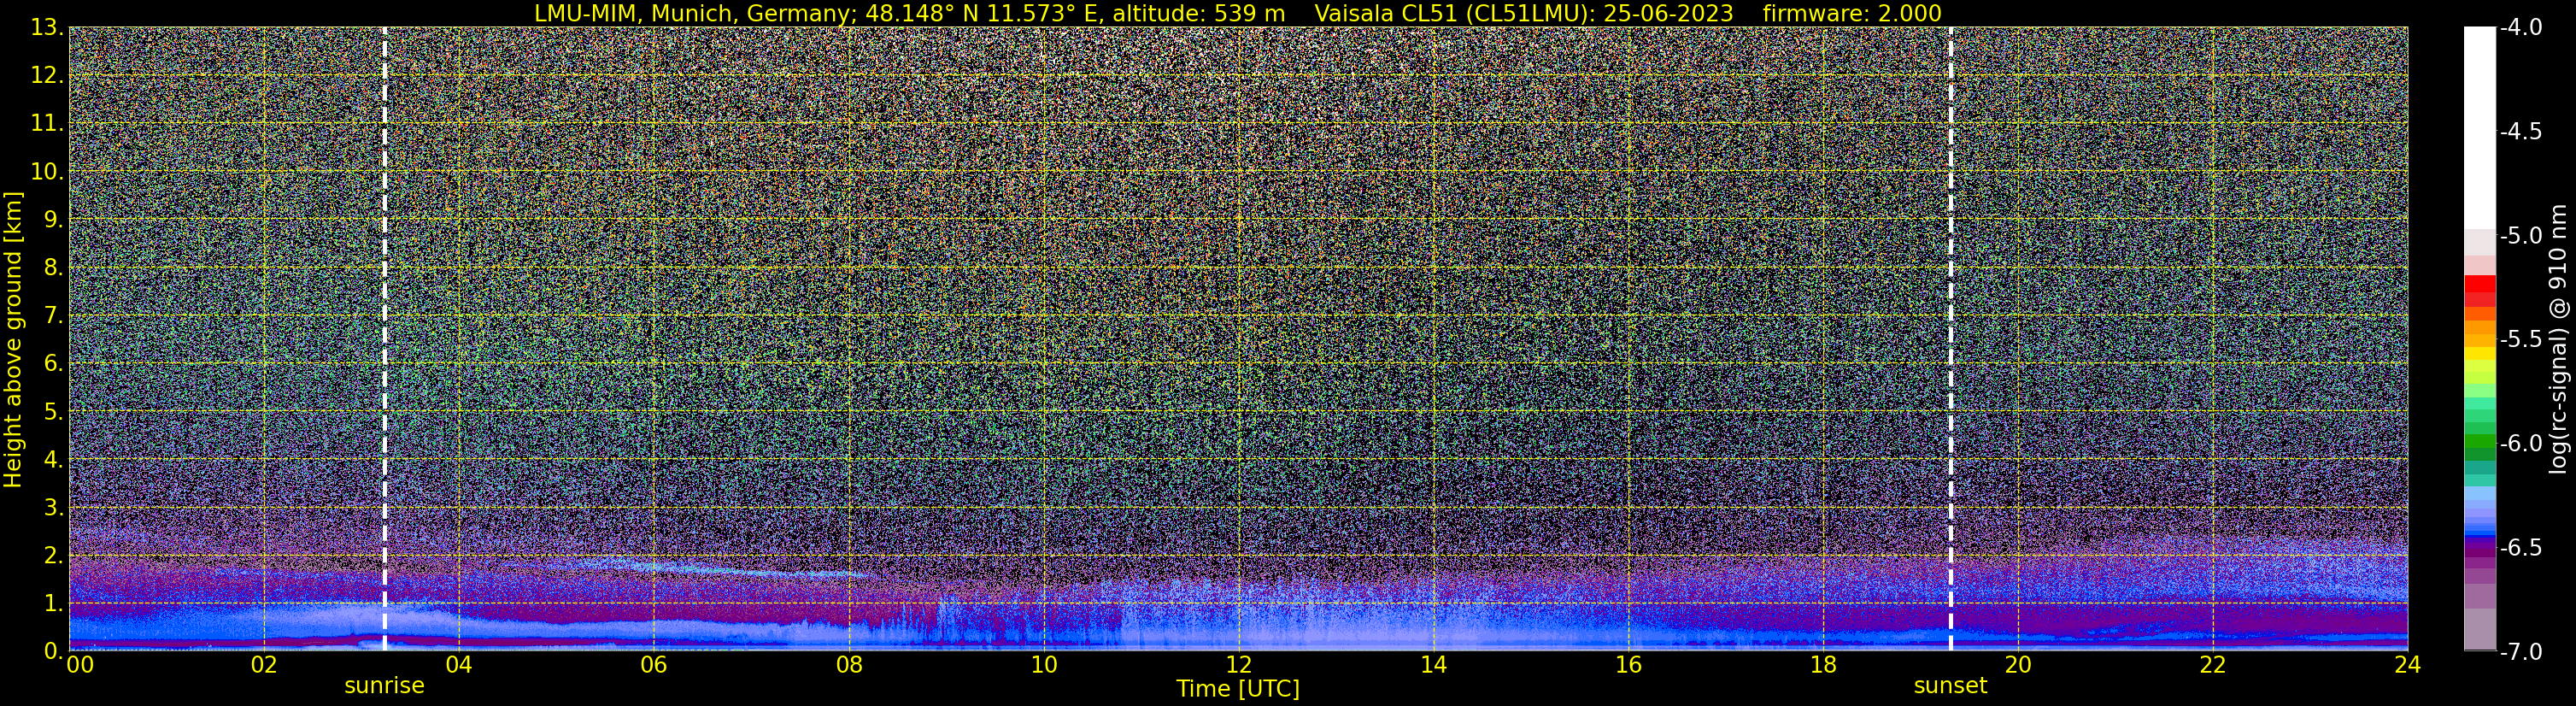Viewport: 2576px width, 706px height.
Task: Click the "13." tick on the height axis
Action: (47, 27)
